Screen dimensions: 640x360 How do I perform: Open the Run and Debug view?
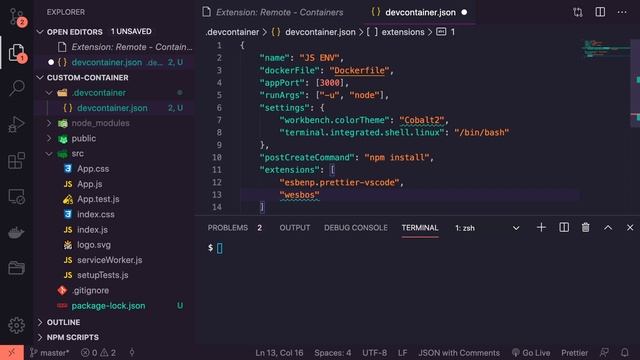pos(16,124)
